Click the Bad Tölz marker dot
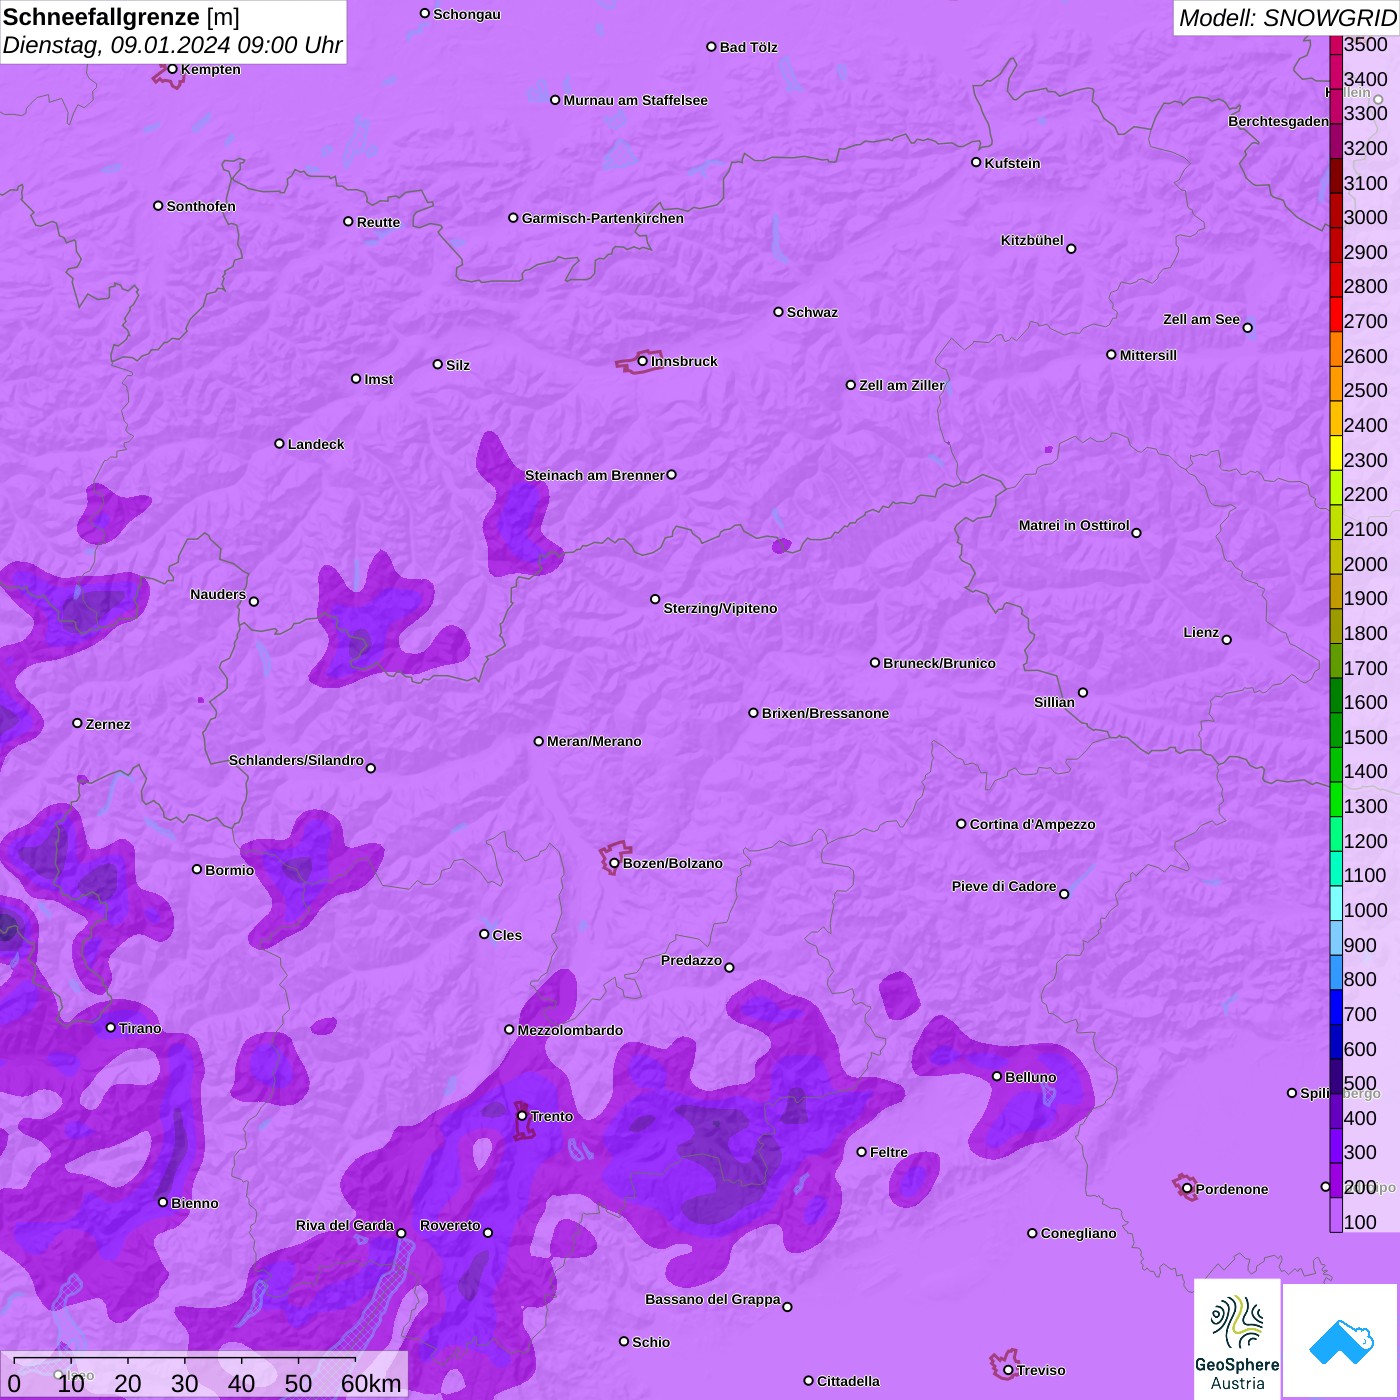This screenshot has height=1400, width=1400. [x=711, y=47]
